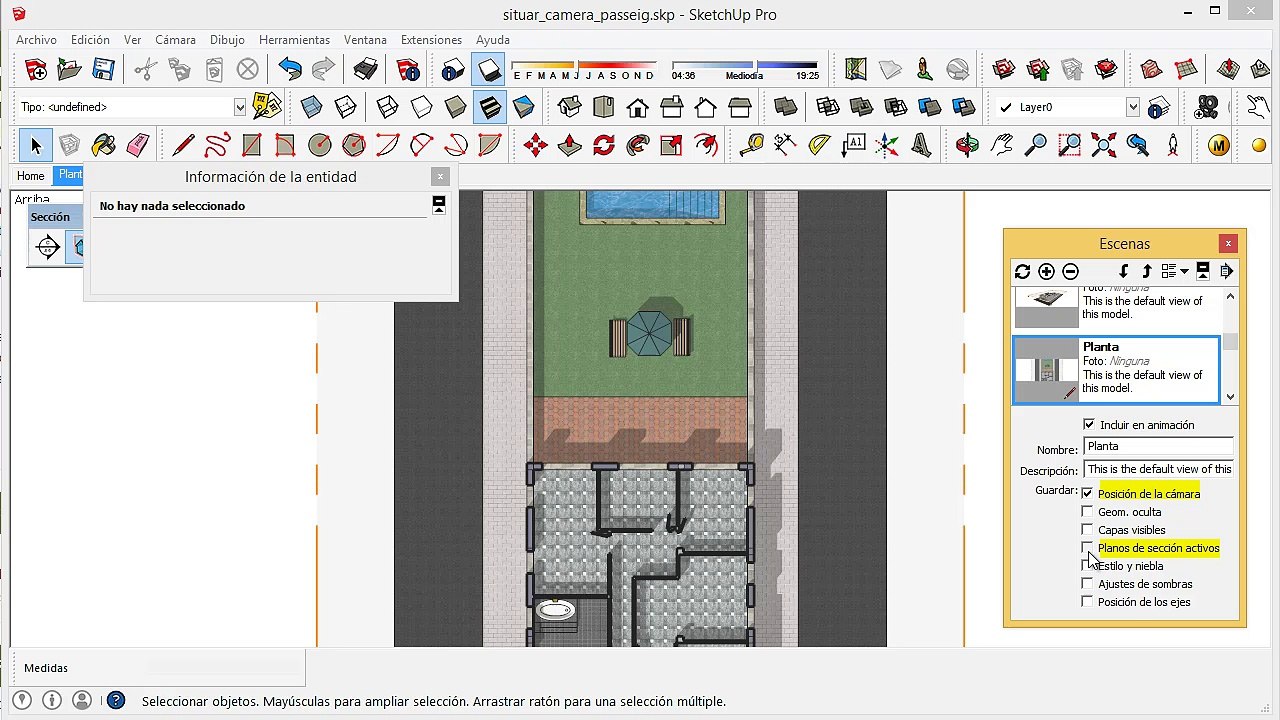The width and height of the screenshot is (1280, 720).
Task: Toggle Incluir en animación checkbox
Action: (x=1088, y=425)
